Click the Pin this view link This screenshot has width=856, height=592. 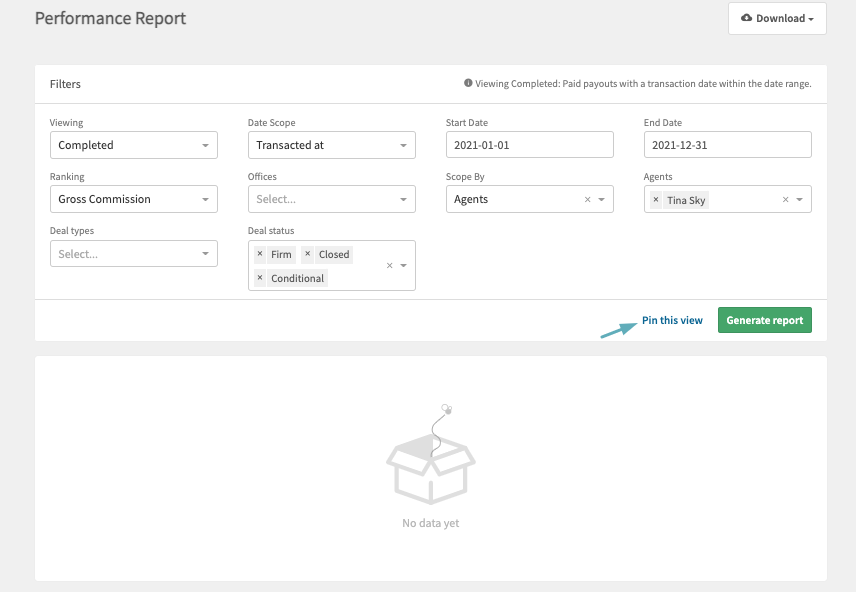pos(672,321)
